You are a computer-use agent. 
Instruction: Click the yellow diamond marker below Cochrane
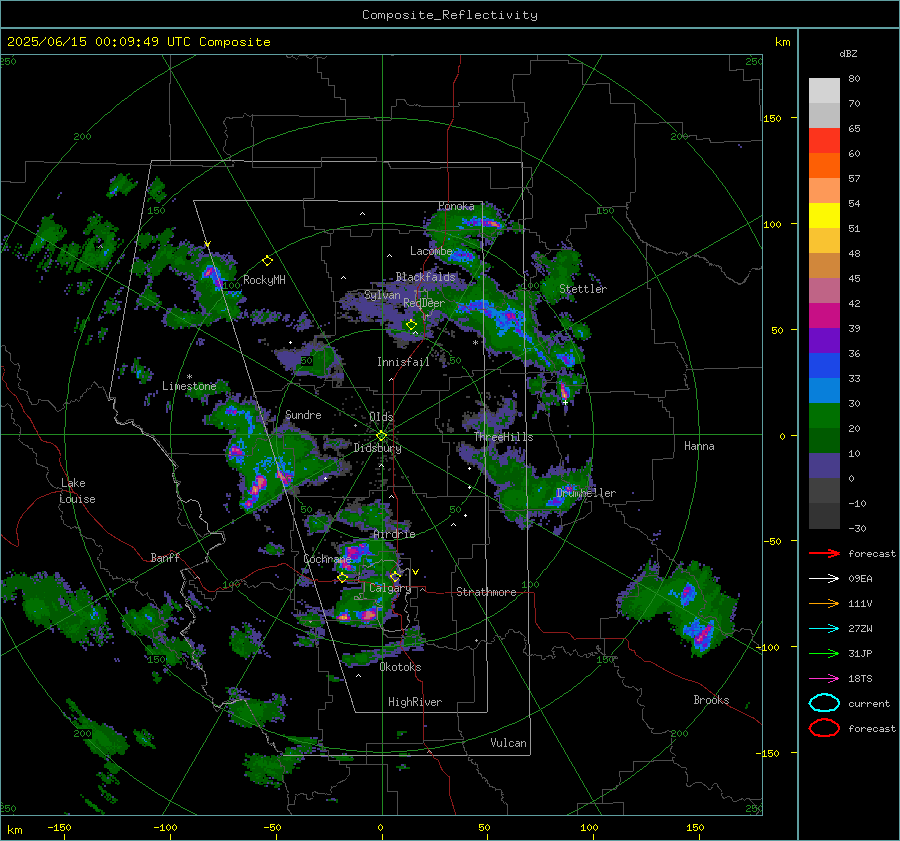[x=343, y=578]
